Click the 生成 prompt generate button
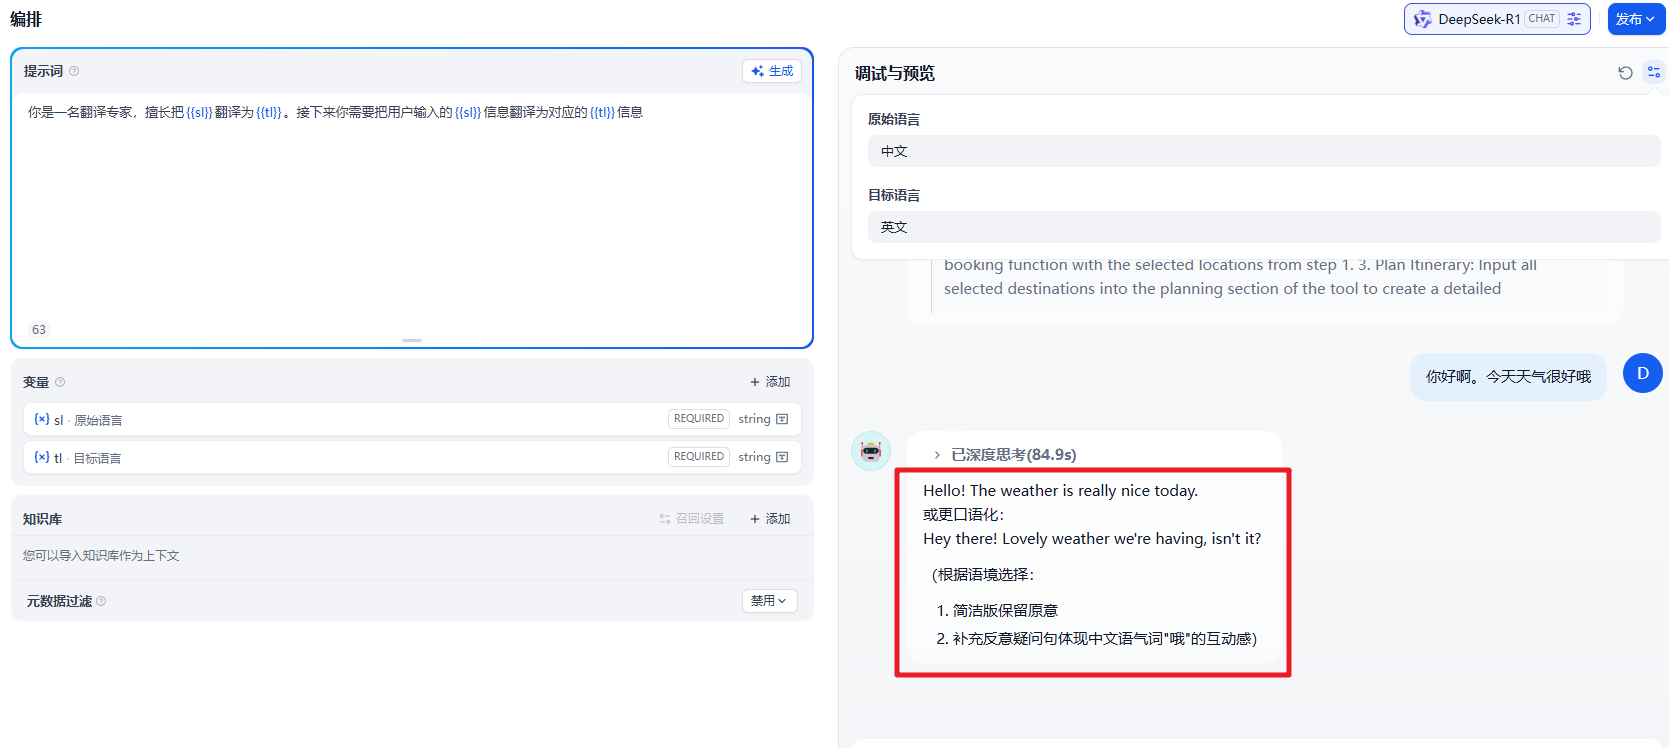This screenshot has width=1669, height=748. 772,71
